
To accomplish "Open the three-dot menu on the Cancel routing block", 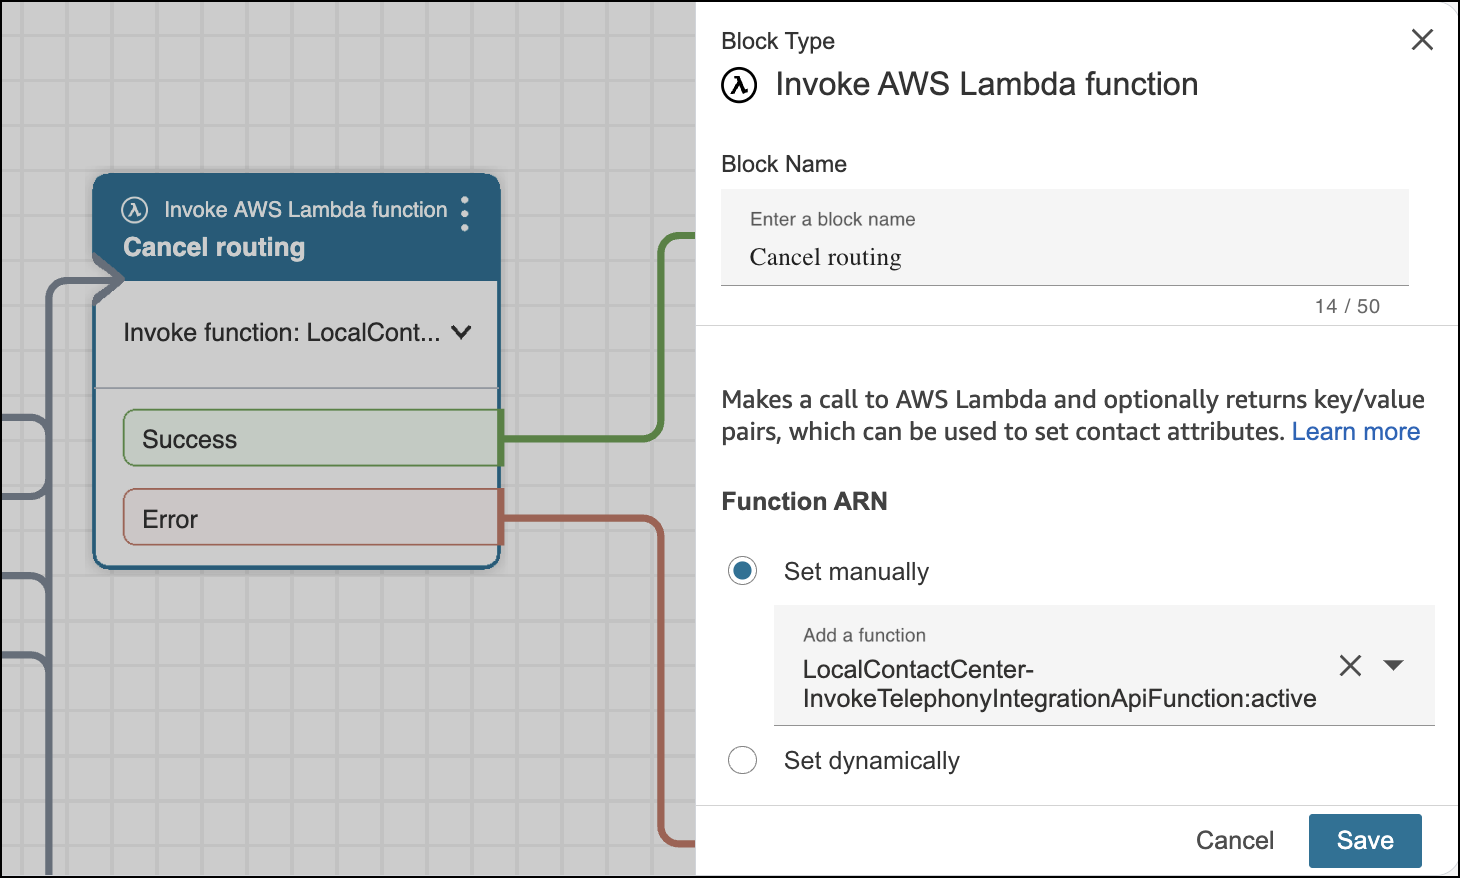I will (x=465, y=213).
